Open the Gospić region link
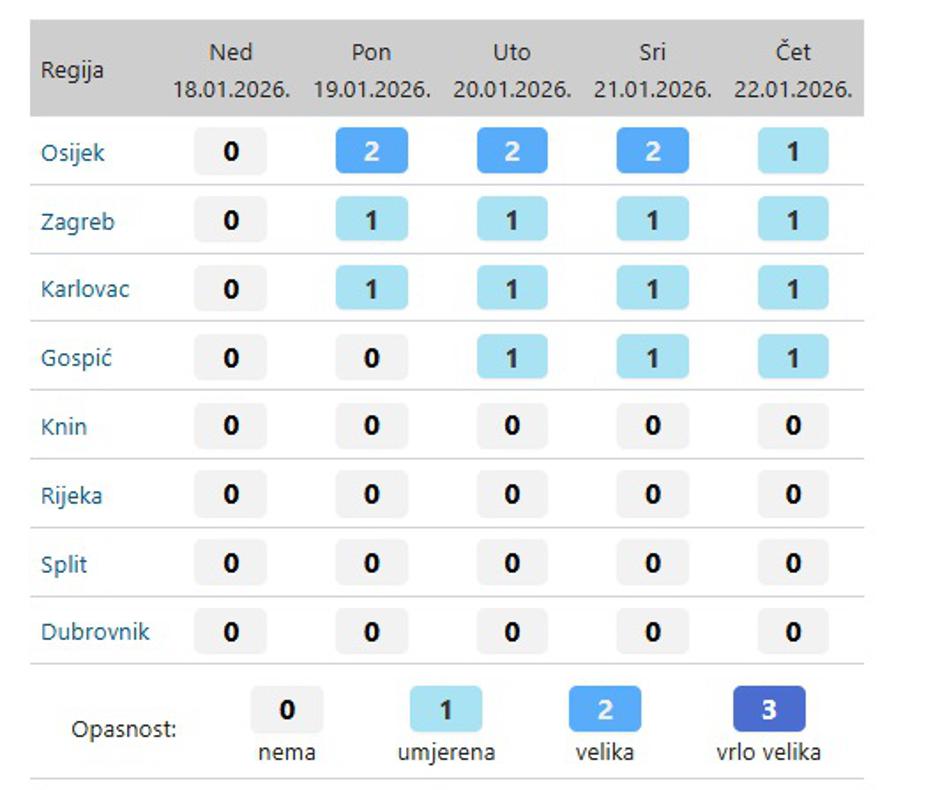 tap(76, 358)
